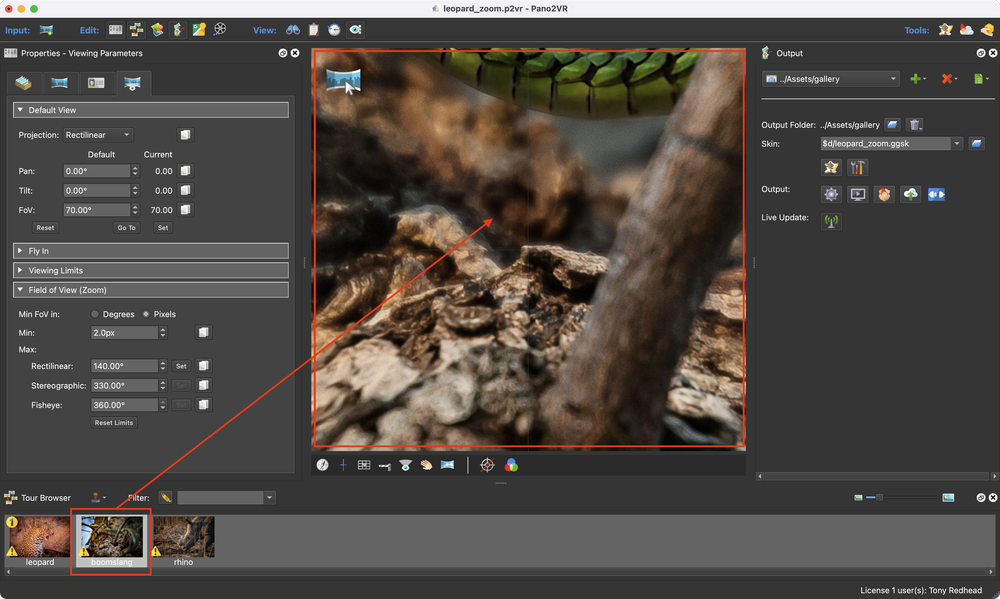Click the green plus add output icon
This screenshot has width=1000, height=599.
(x=914, y=79)
